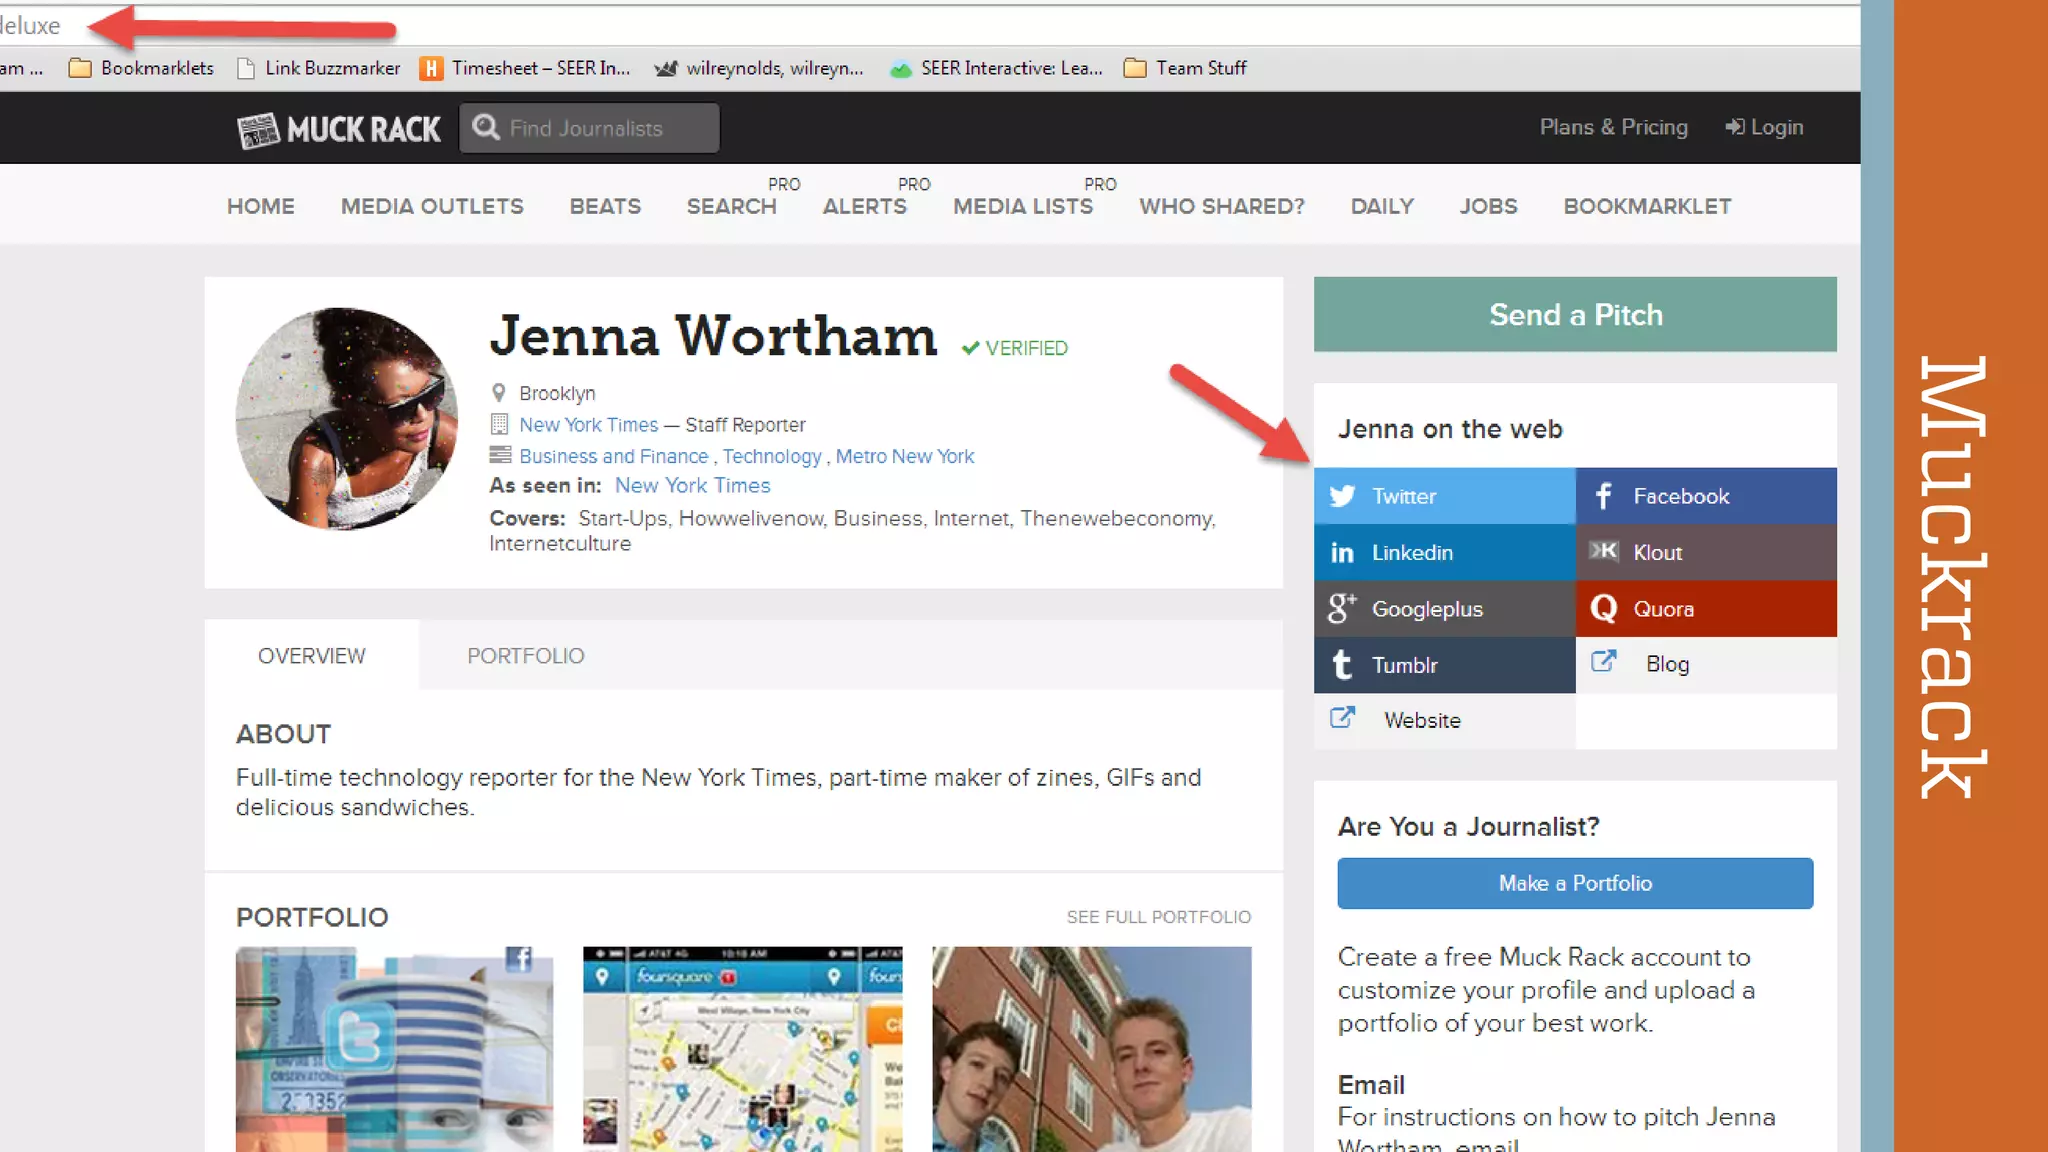The image size is (2048, 1152).
Task: Open the Bookmarklets bookmark folder
Action: coord(141,68)
